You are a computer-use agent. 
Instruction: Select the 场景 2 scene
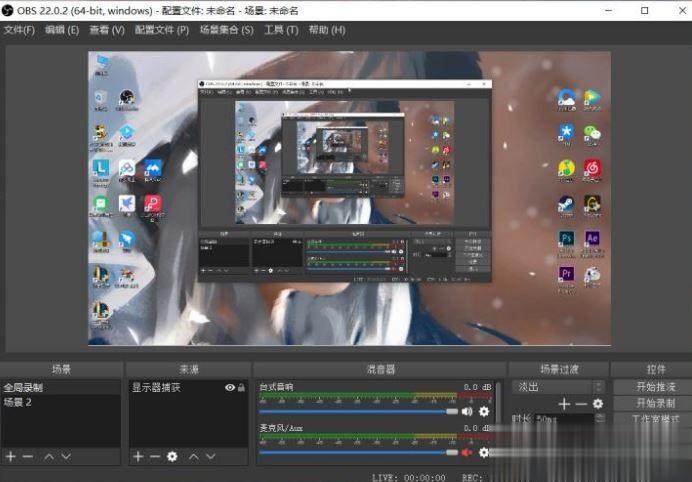click(60, 402)
